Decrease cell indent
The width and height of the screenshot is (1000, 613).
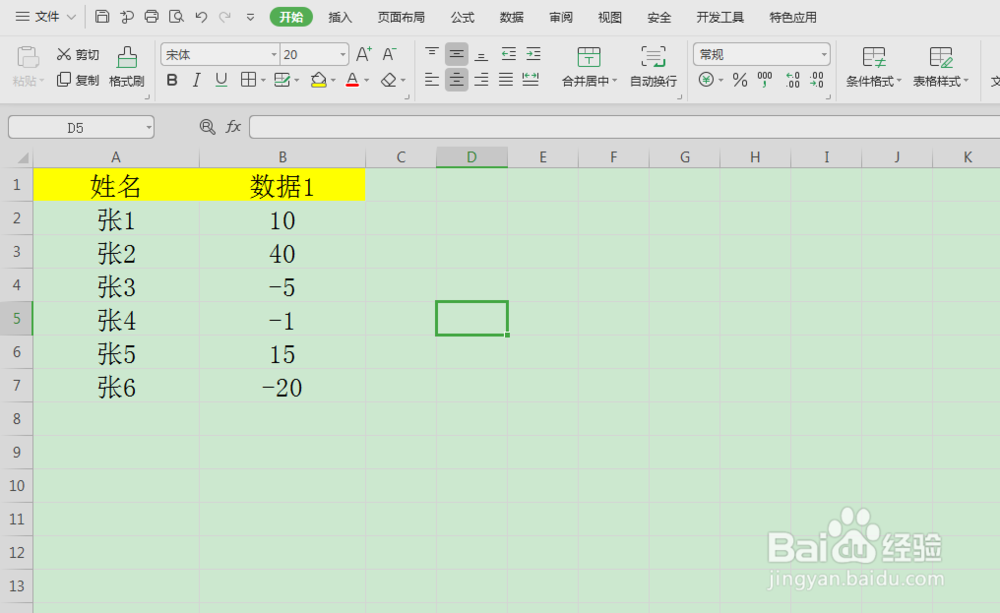click(x=508, y=54)
